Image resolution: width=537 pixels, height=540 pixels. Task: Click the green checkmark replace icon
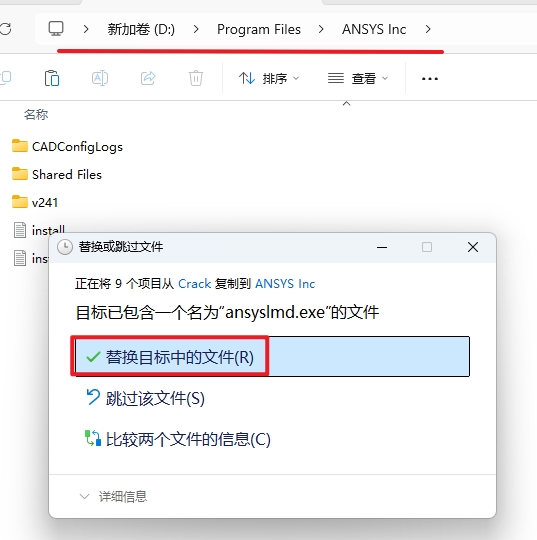(x=93, y=357)
